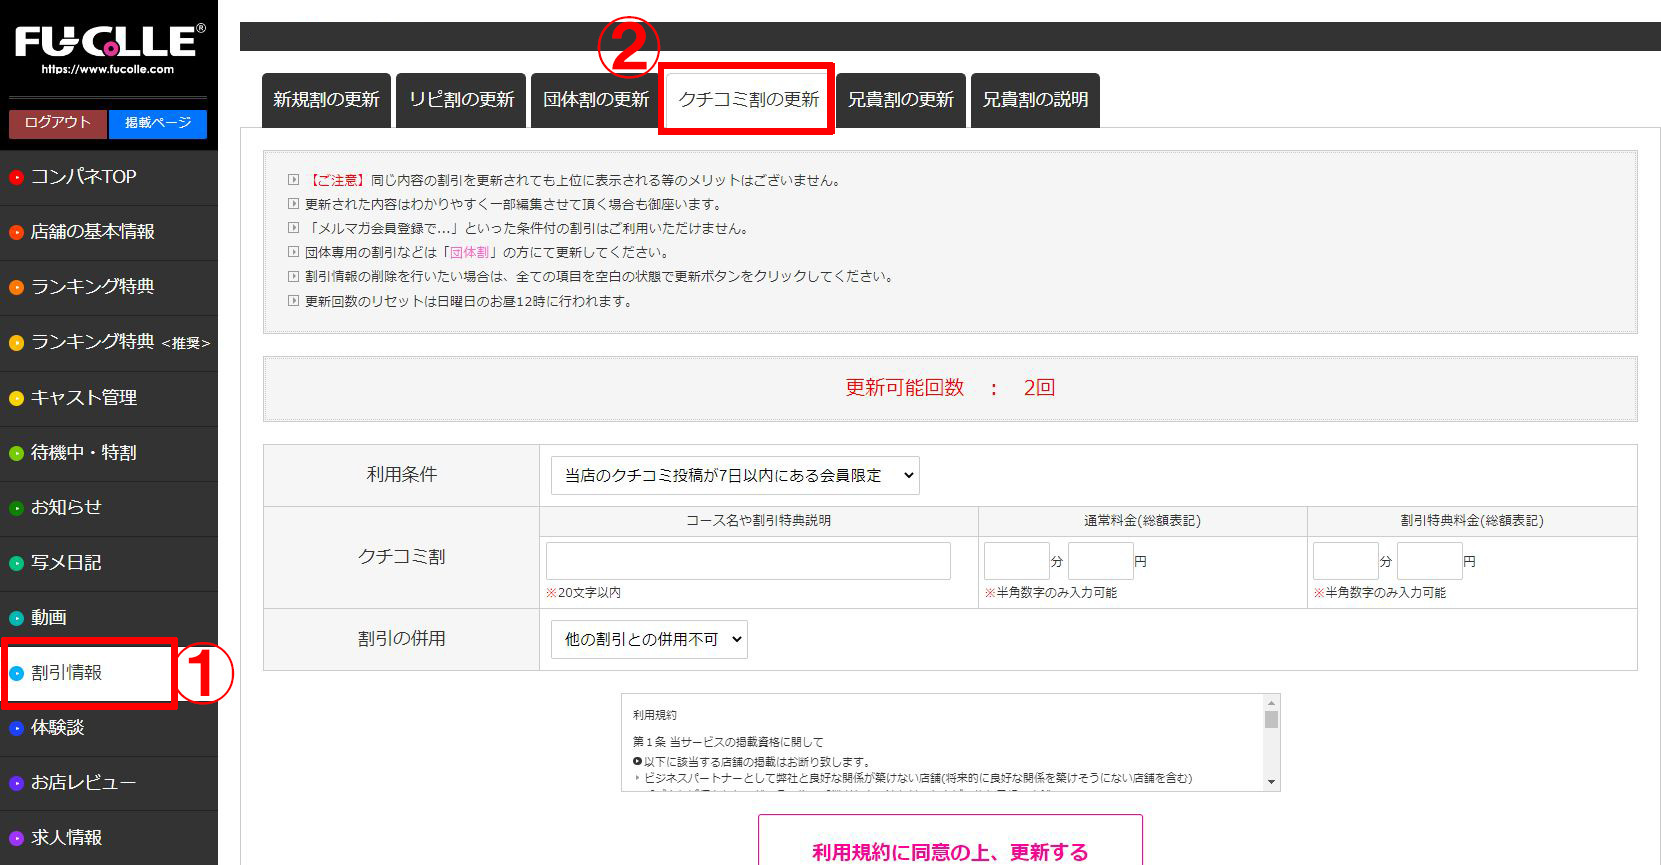This screenshot has width=1661, height=865.
Task: Select キャスト管理 in the sidebar
Action: [84, 398]
